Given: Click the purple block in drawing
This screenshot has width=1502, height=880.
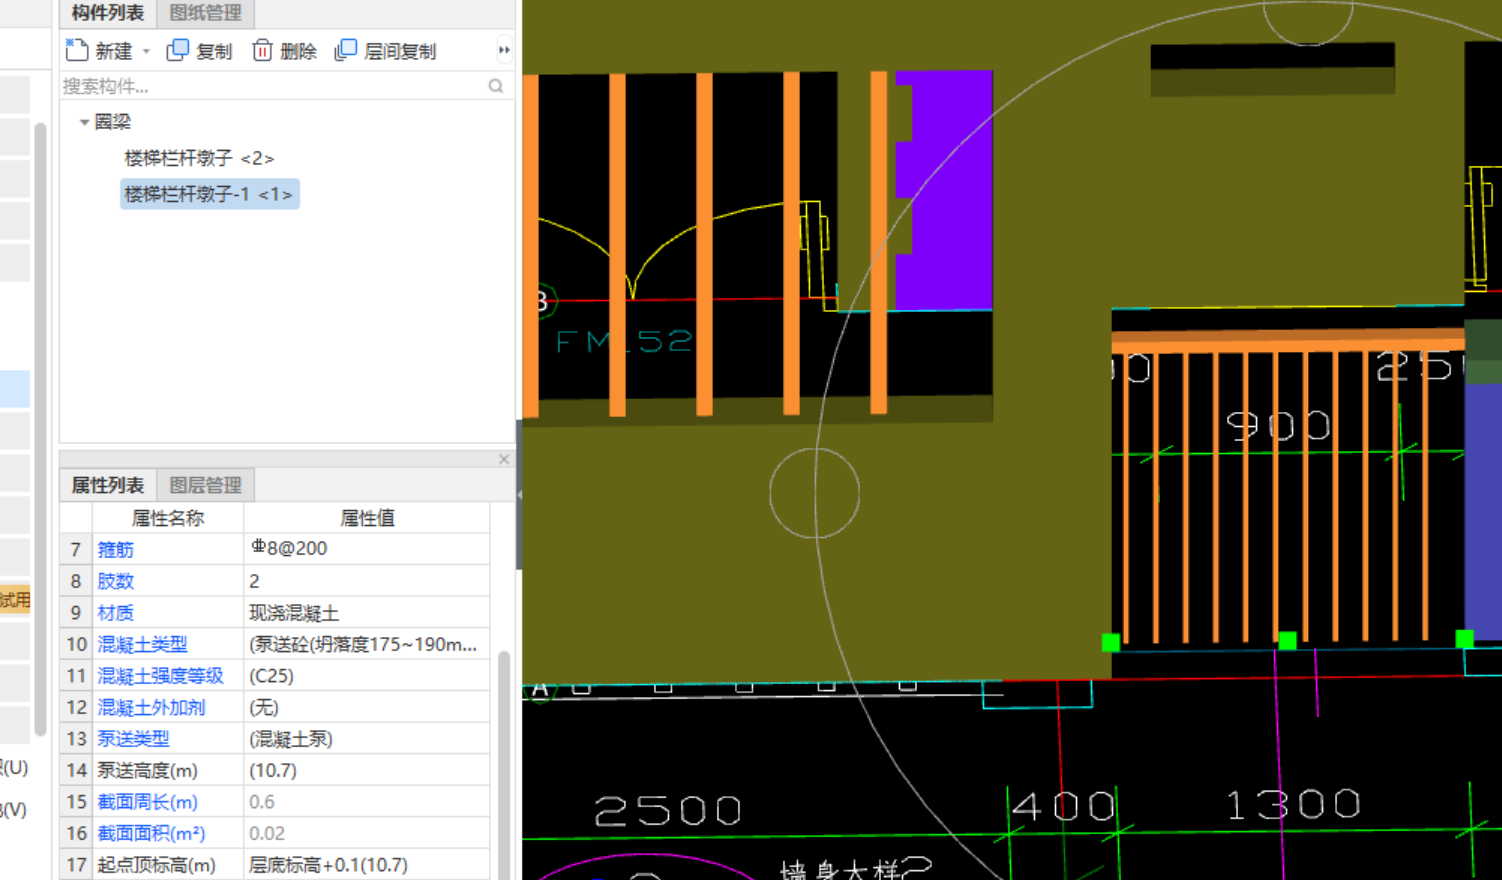Looking at the screenshot, I should (950, 190).
